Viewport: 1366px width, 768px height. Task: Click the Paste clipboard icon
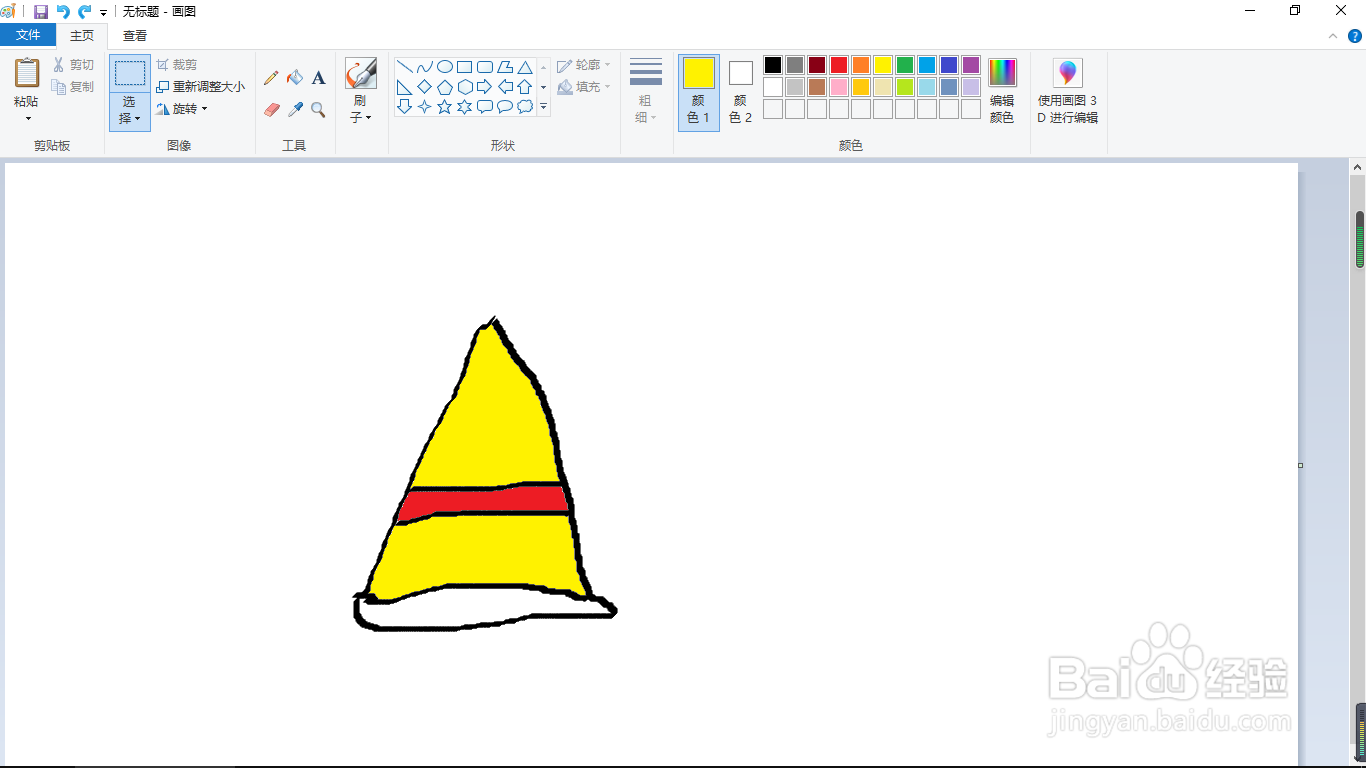point(26,73)
